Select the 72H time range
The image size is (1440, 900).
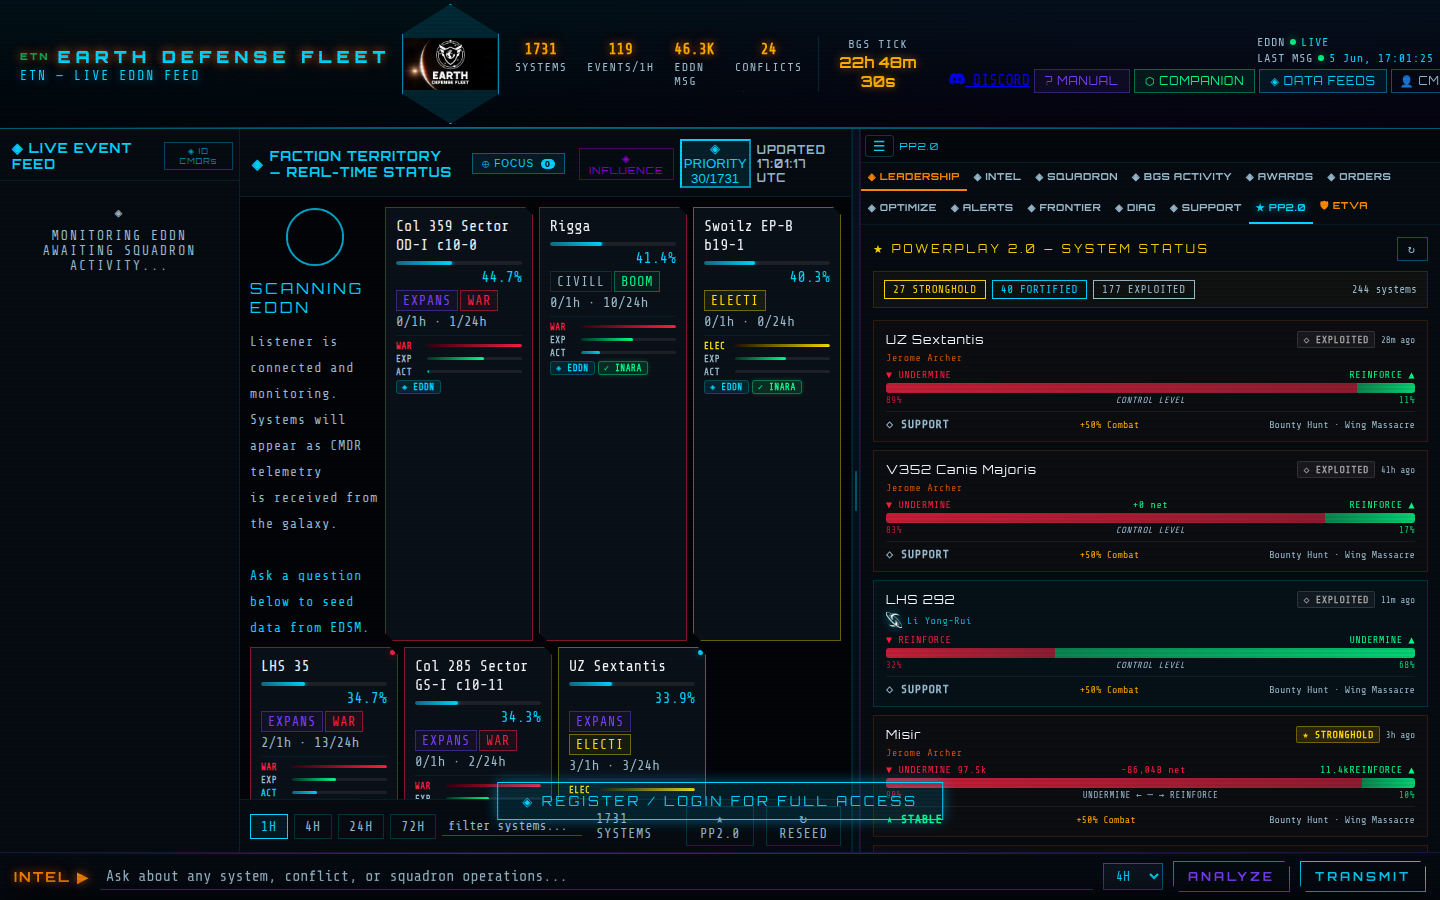pyautogui.click(x=413, y=826)
